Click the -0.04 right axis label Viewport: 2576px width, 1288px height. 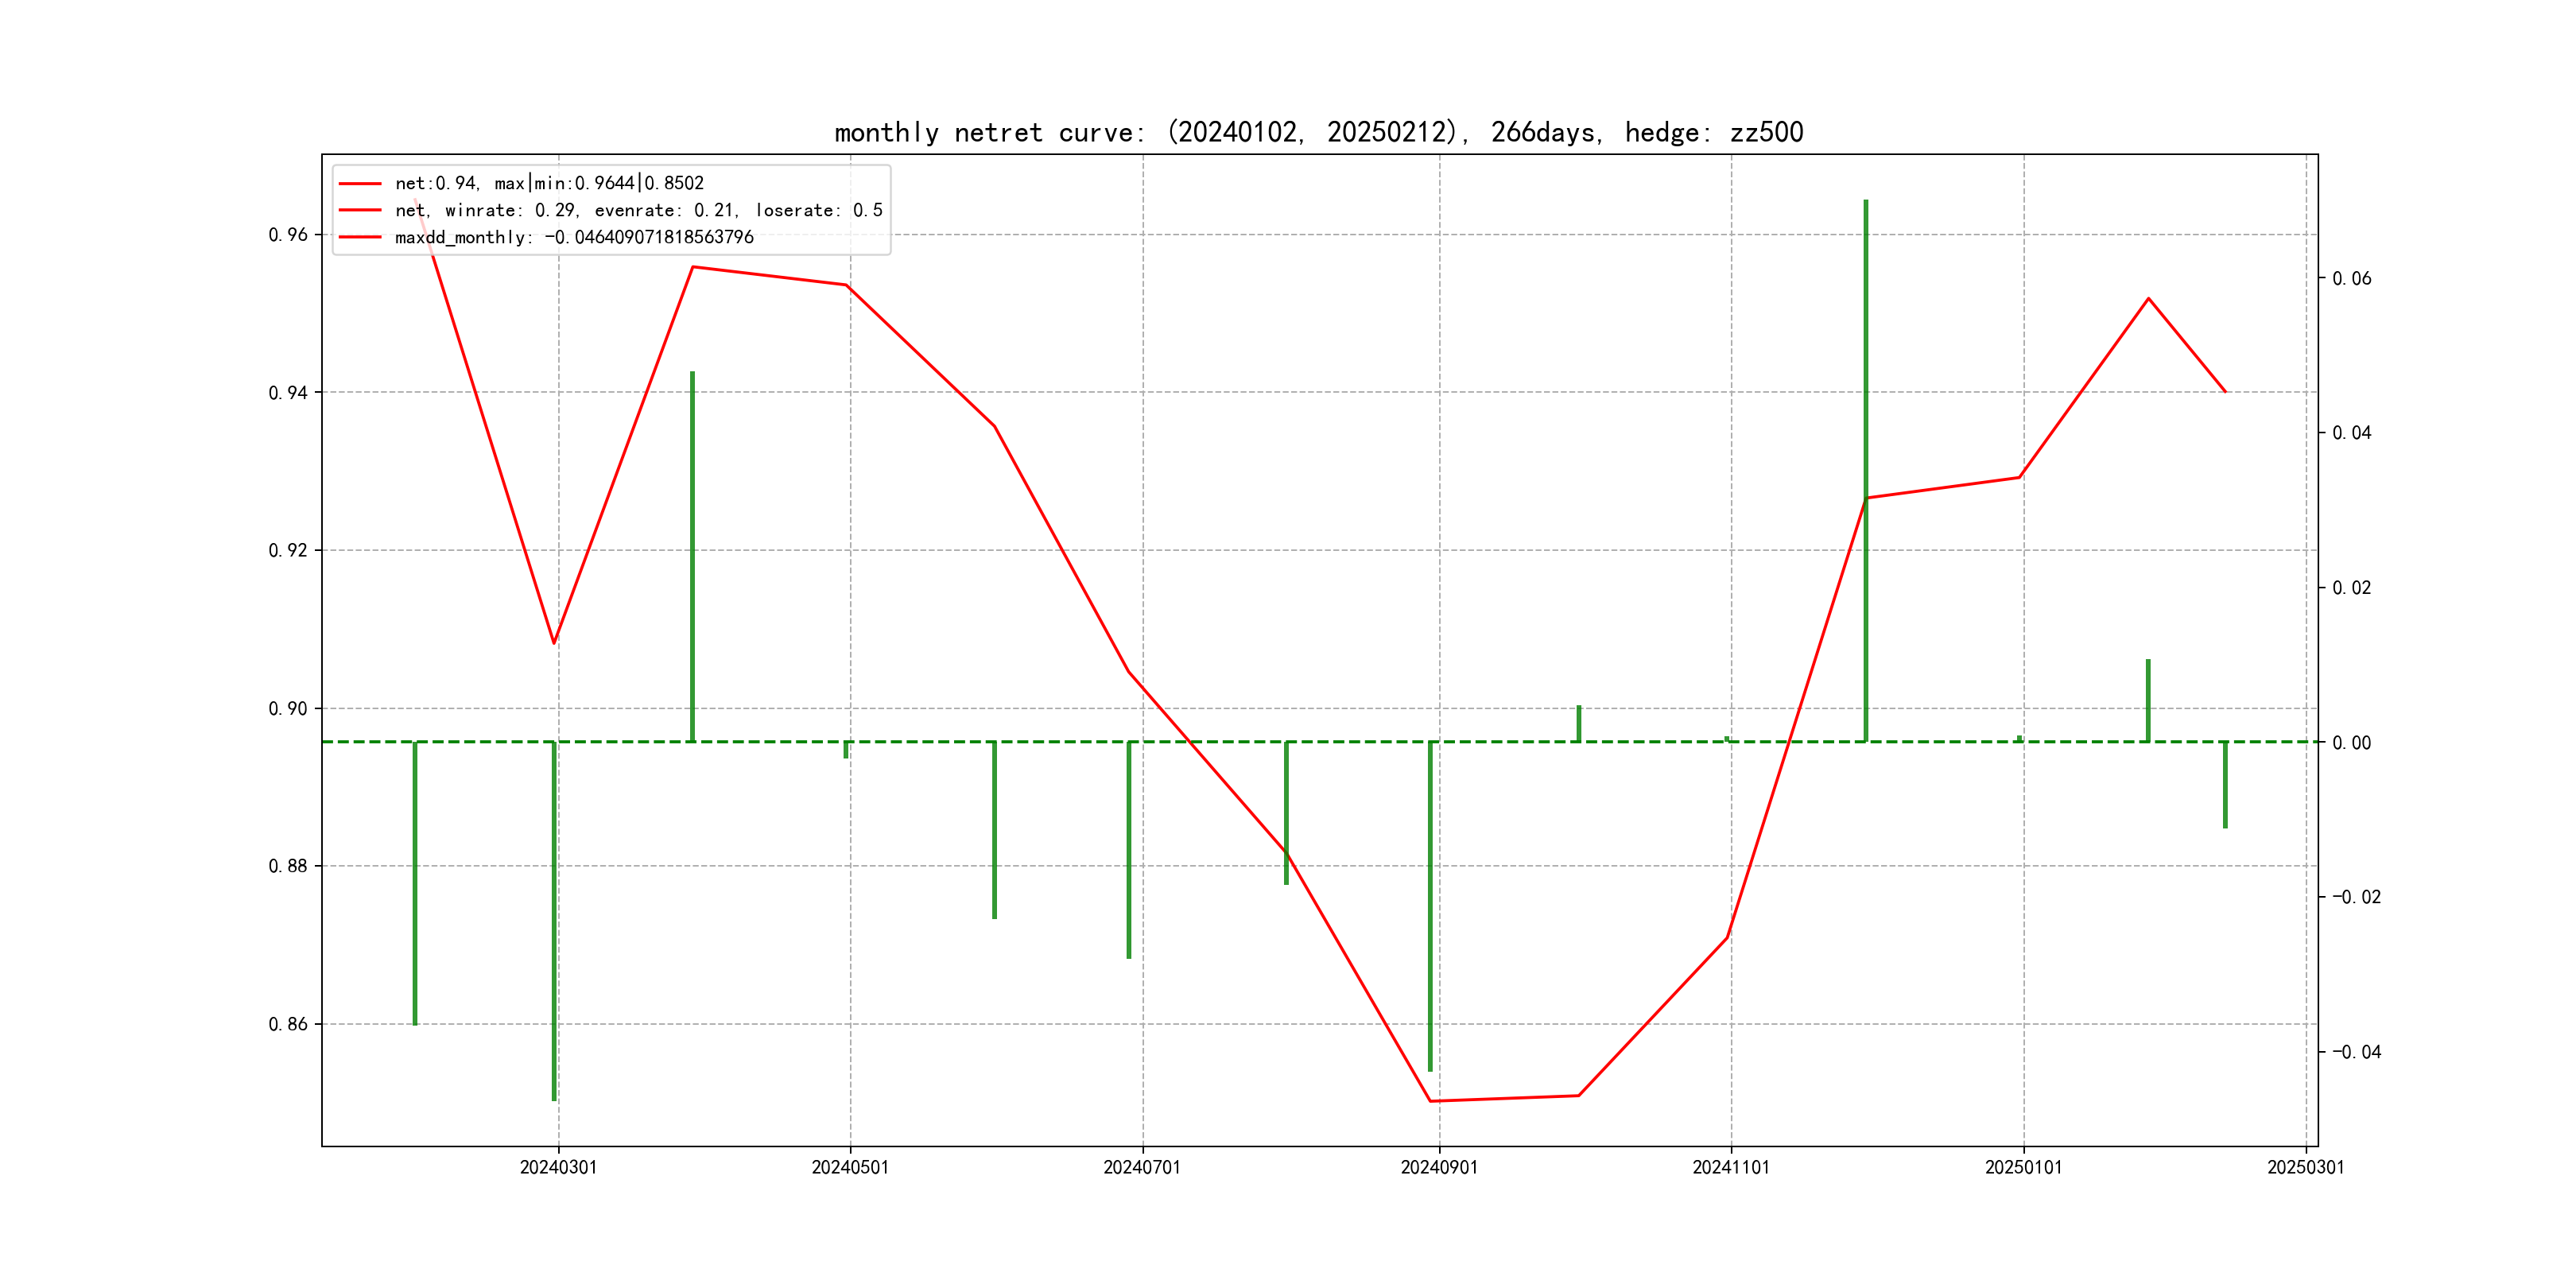[2356, 1051]
